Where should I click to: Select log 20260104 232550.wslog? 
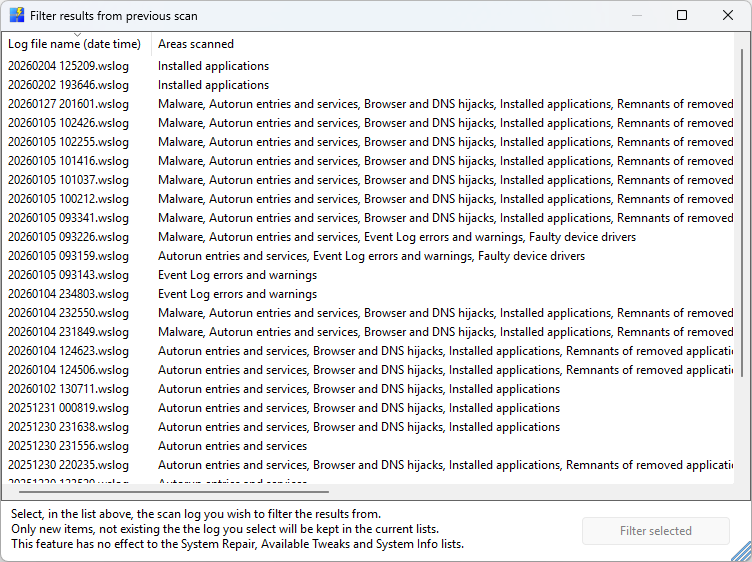coord(68,313)
